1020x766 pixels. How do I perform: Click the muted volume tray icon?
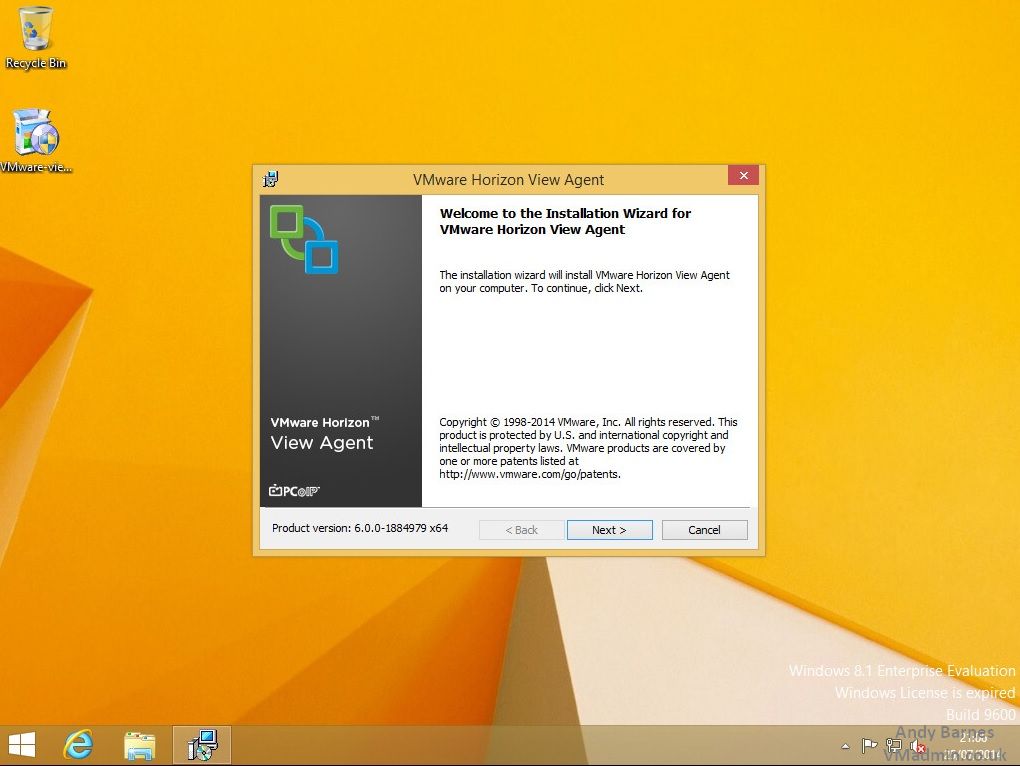pyautogui.click(x=918, y=746)
